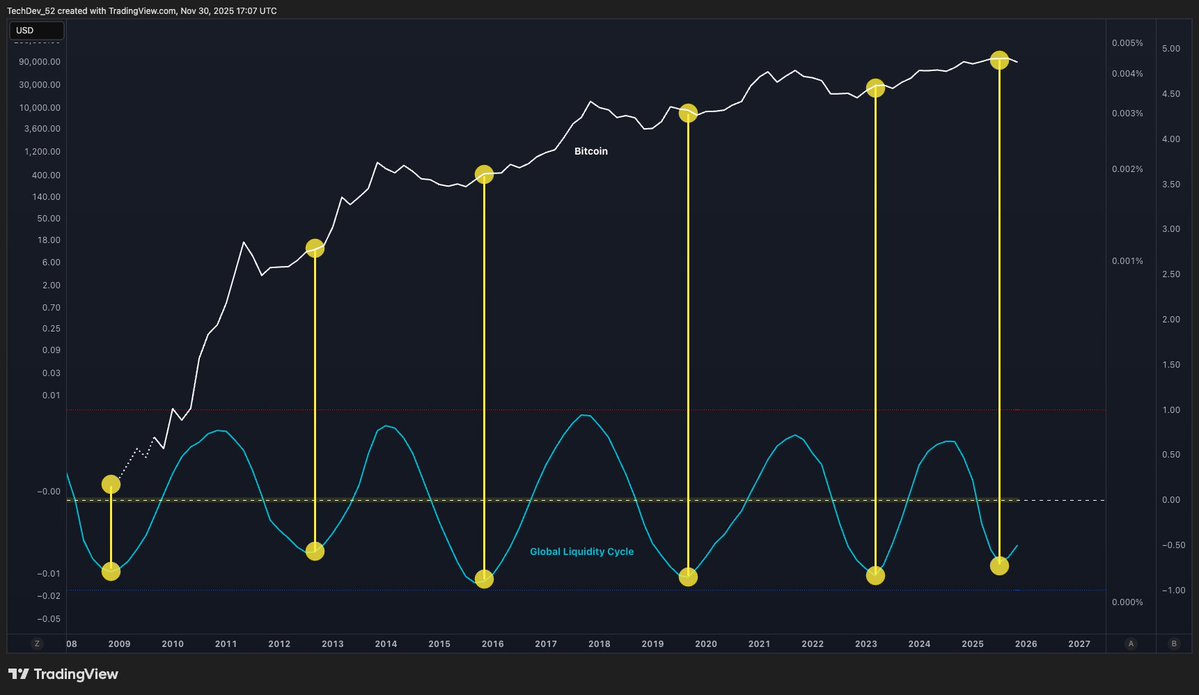Click the TechDev_52 attribution text
Image resolution: width=1199 pixels, height=695 pixels.
[x=32, y=10]
